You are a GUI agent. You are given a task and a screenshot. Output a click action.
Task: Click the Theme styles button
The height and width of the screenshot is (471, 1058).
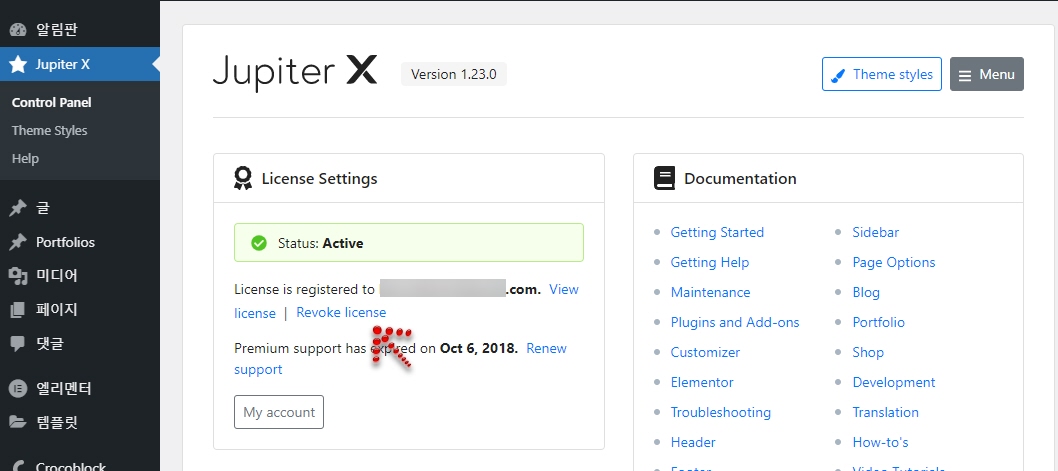coord(882,74)
